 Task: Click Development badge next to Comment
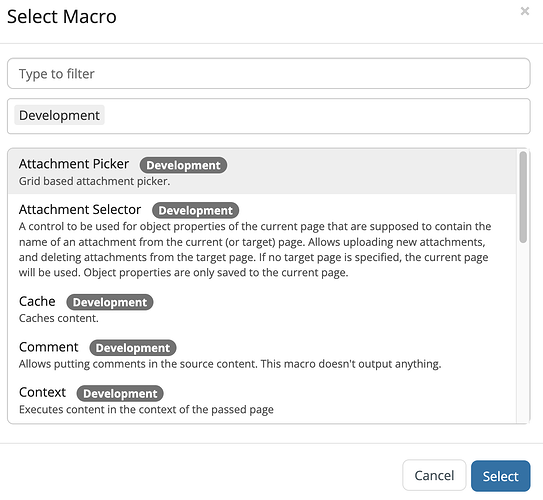133,348
